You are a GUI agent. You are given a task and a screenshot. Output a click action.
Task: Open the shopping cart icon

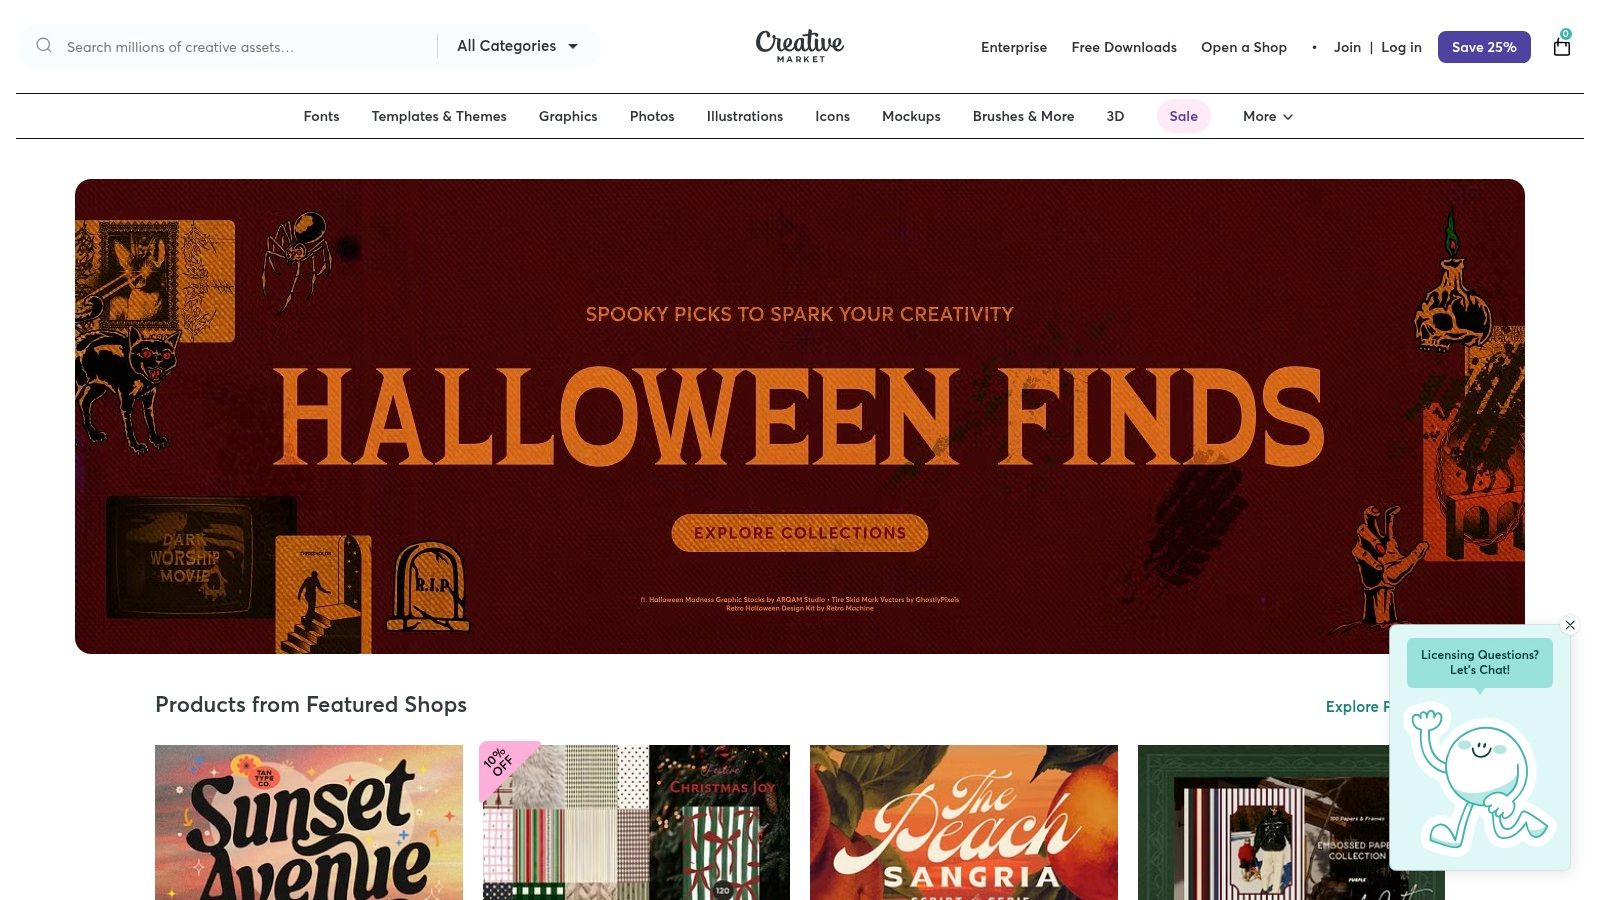tap(1562, 46)
